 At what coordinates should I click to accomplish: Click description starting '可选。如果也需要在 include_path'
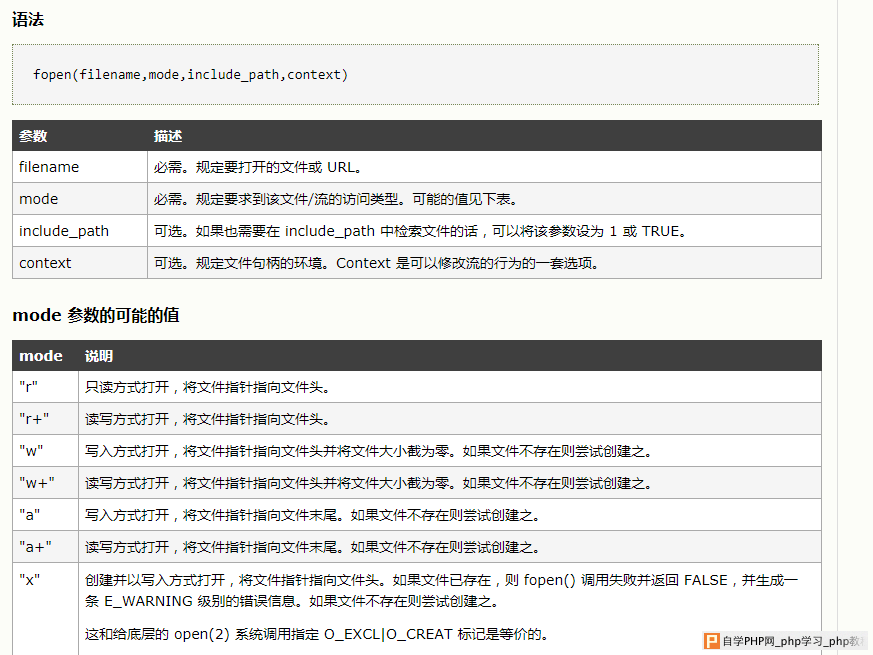pyautogui.click(x=421, y=231)
